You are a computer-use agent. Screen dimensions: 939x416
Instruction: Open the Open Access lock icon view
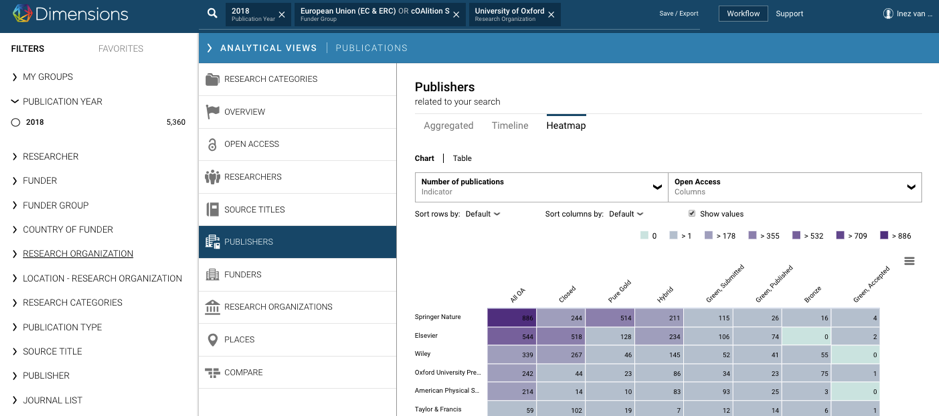[x=212, y=144]
